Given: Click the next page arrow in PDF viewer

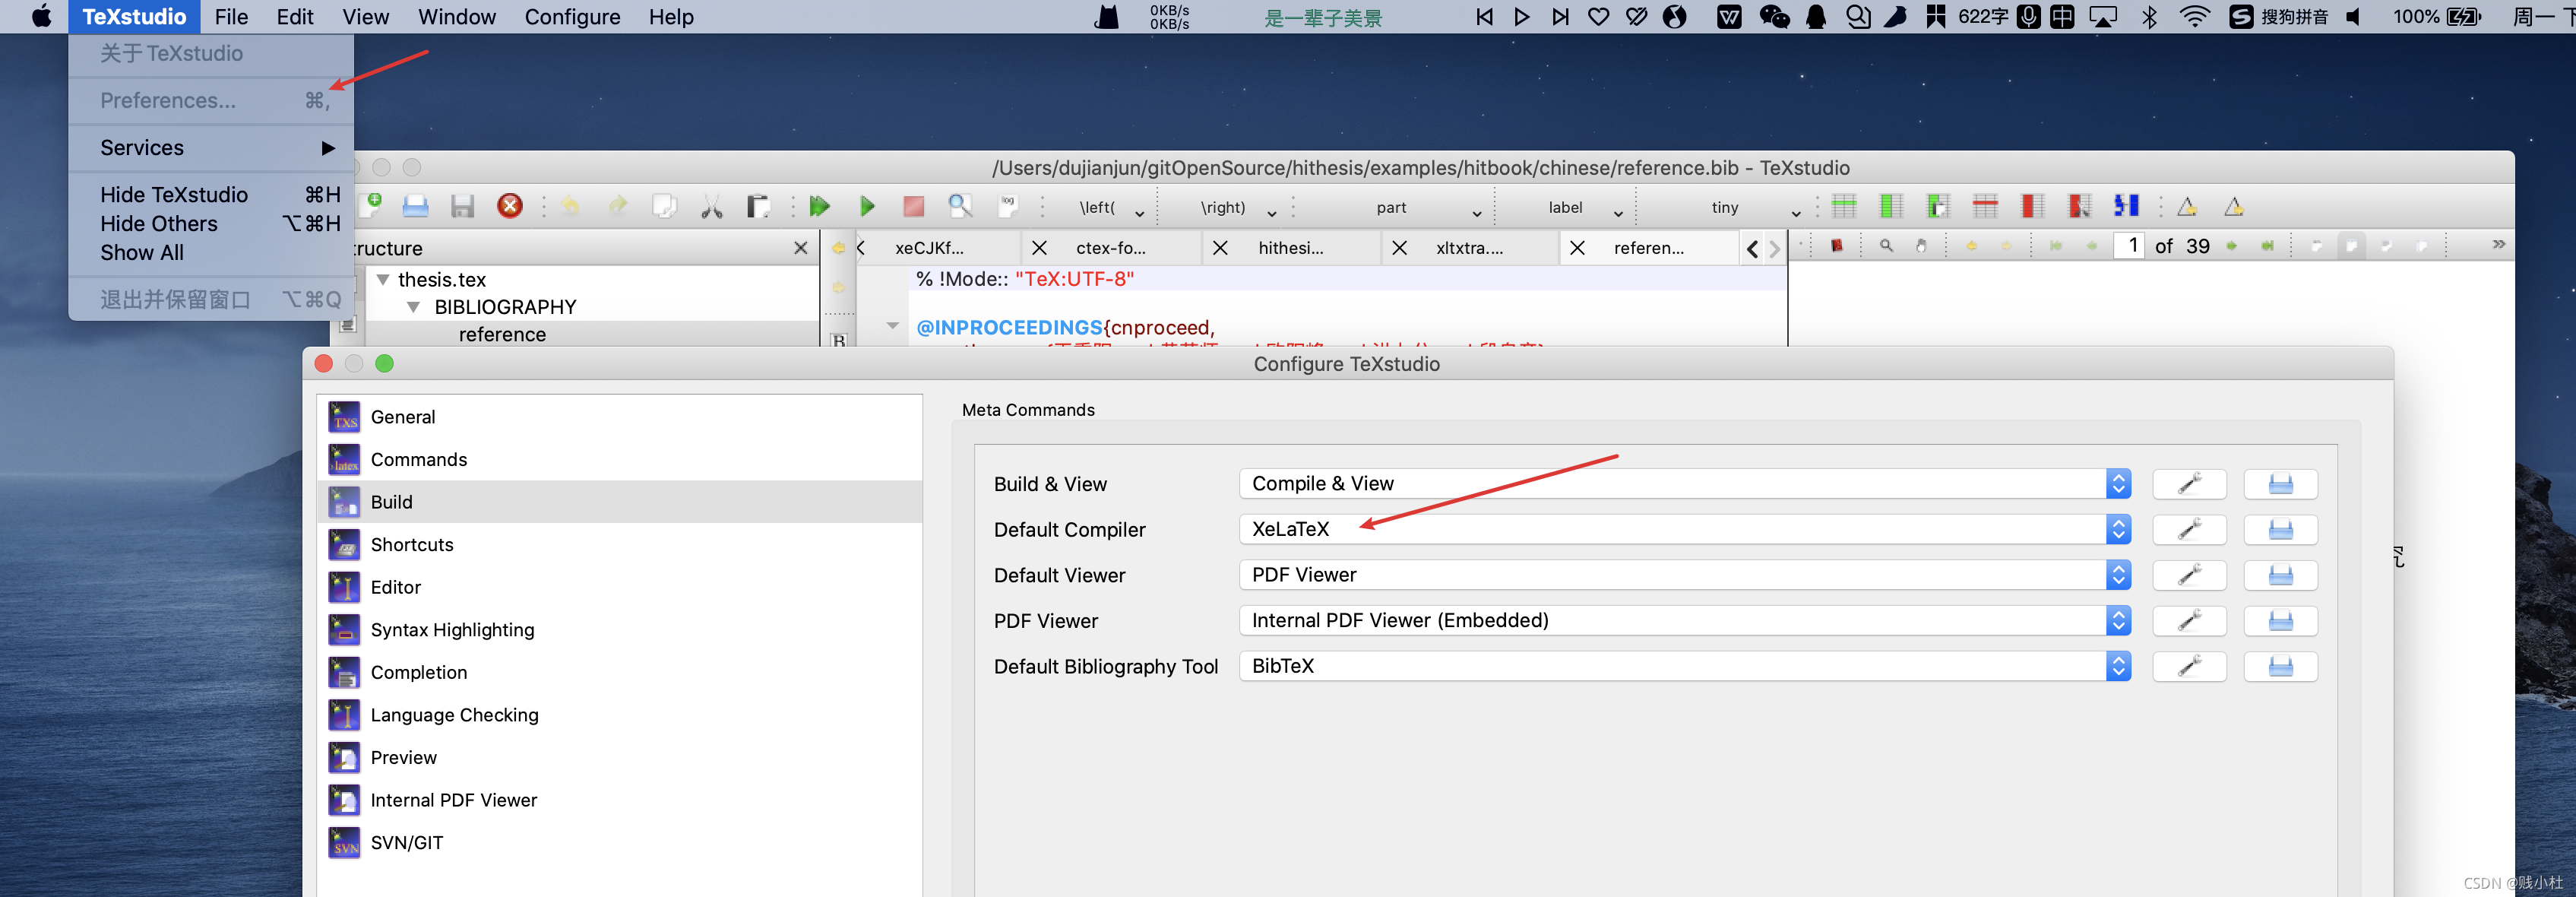Looking at the screenshot, I should point(2231,246).
